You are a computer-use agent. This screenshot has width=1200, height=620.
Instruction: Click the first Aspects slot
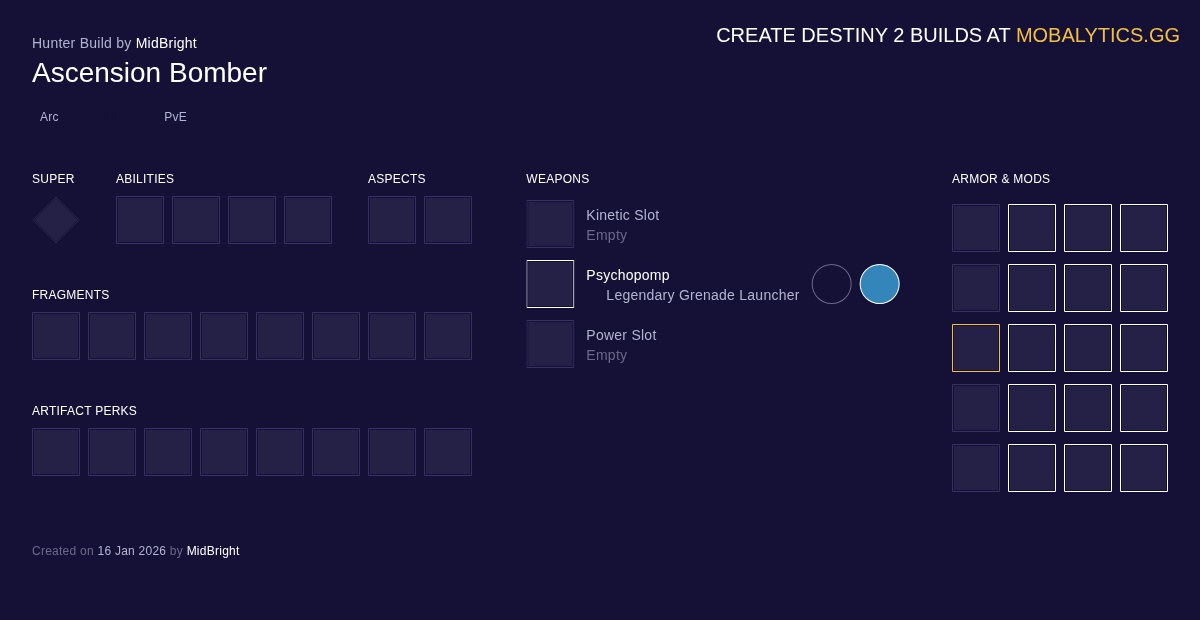pyautogui.click(x=392, y=220)
